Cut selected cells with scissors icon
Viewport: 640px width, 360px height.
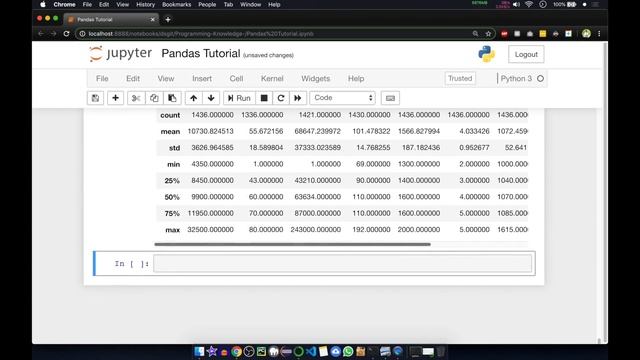[136, 98]
